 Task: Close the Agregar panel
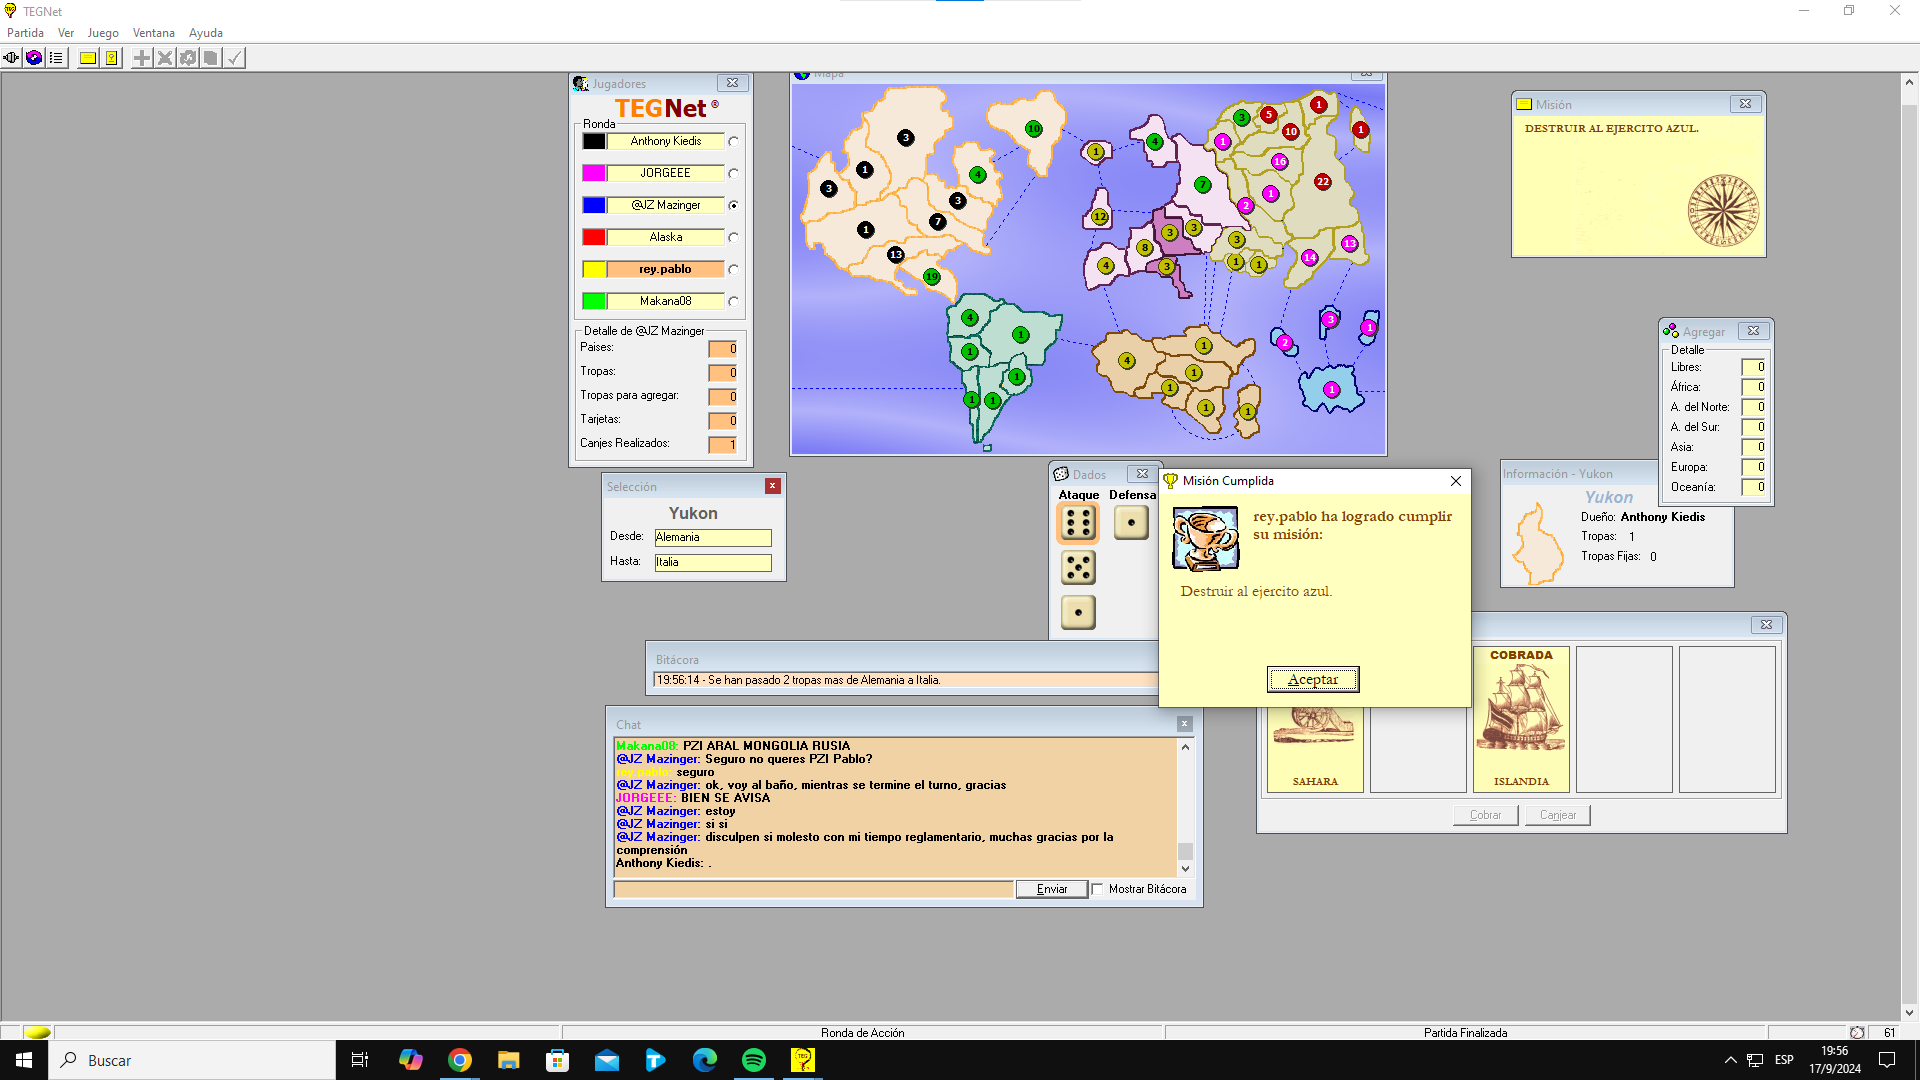click(1753, 331)
